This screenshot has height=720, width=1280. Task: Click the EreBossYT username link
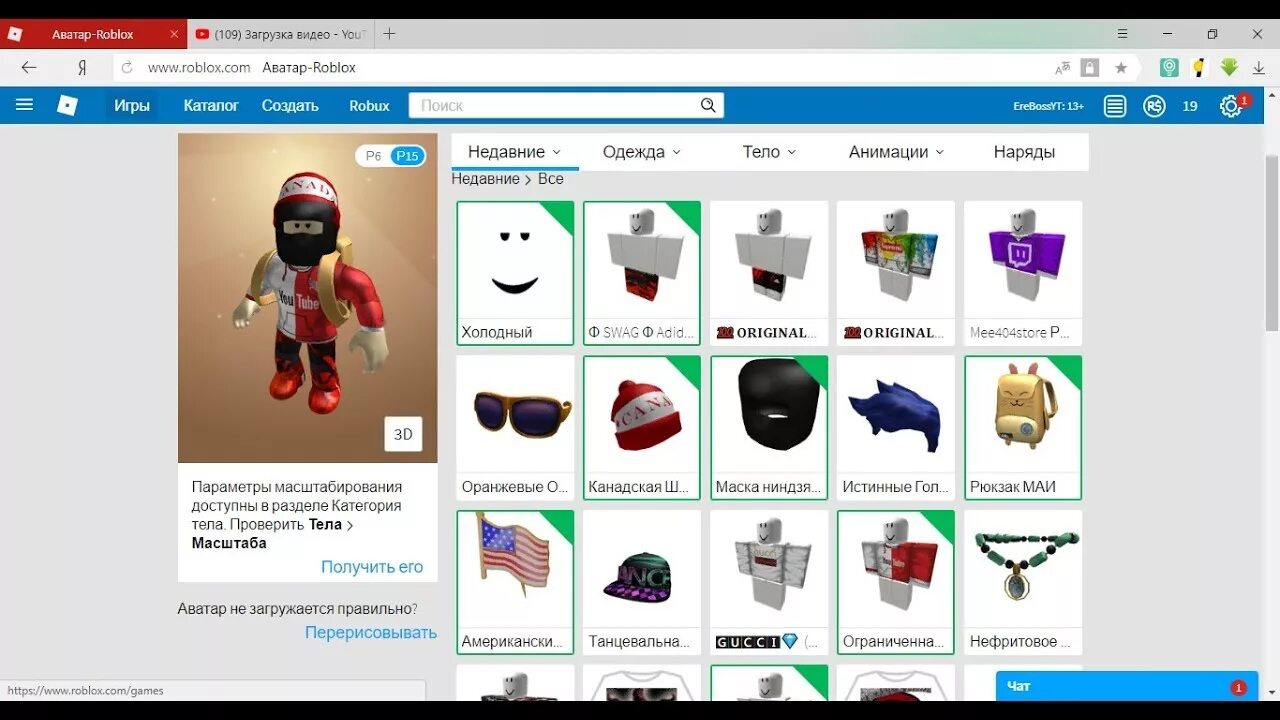coord(1048,106)
